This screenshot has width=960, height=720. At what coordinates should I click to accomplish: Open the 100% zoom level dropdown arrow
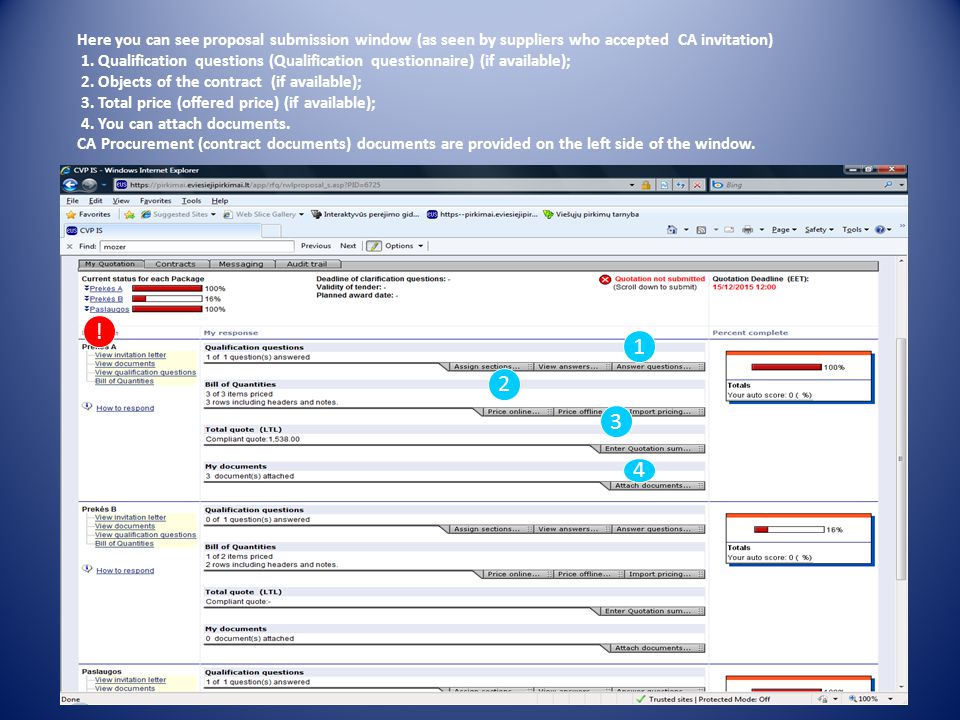click(x=890, y=699)
